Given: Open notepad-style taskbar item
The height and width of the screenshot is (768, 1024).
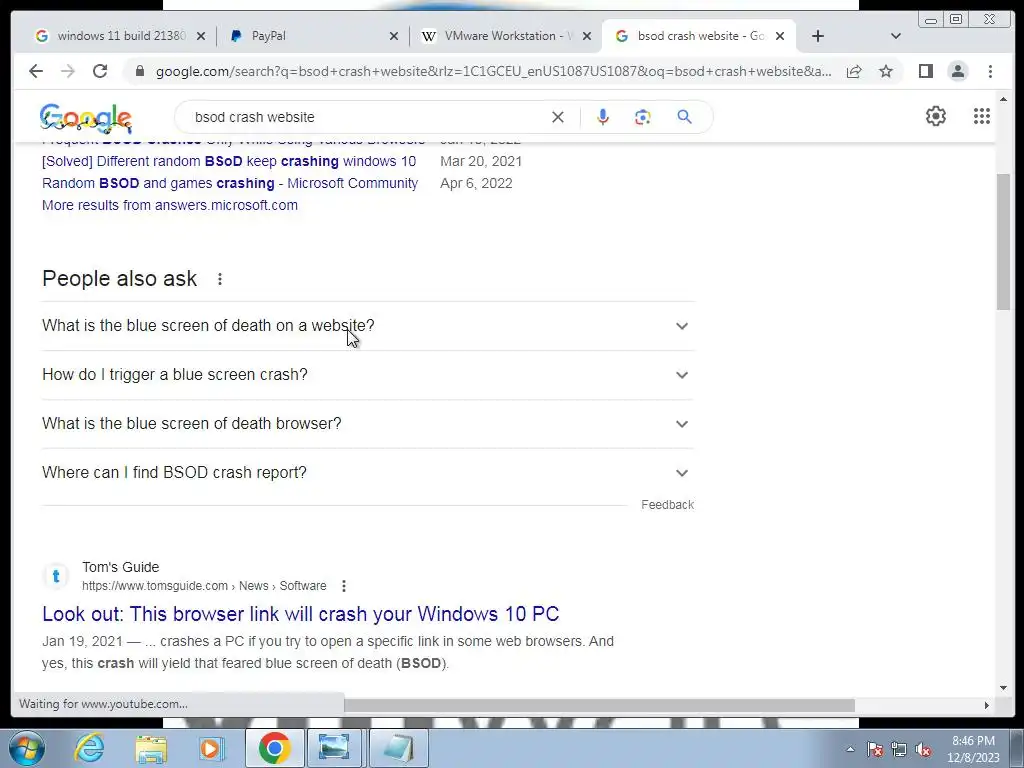Looking at the screenshot, I should [x=398, y=748].
